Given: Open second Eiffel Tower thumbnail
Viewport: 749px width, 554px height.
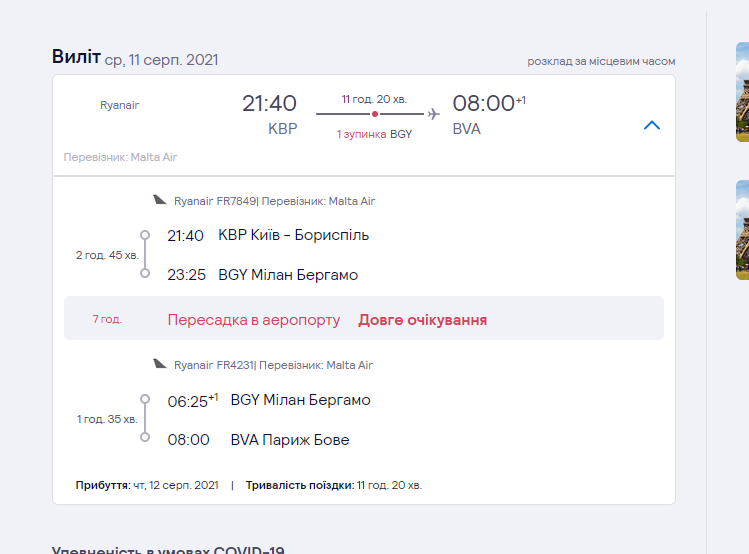Looking at the screenshot, I should [x=742, y=228].
